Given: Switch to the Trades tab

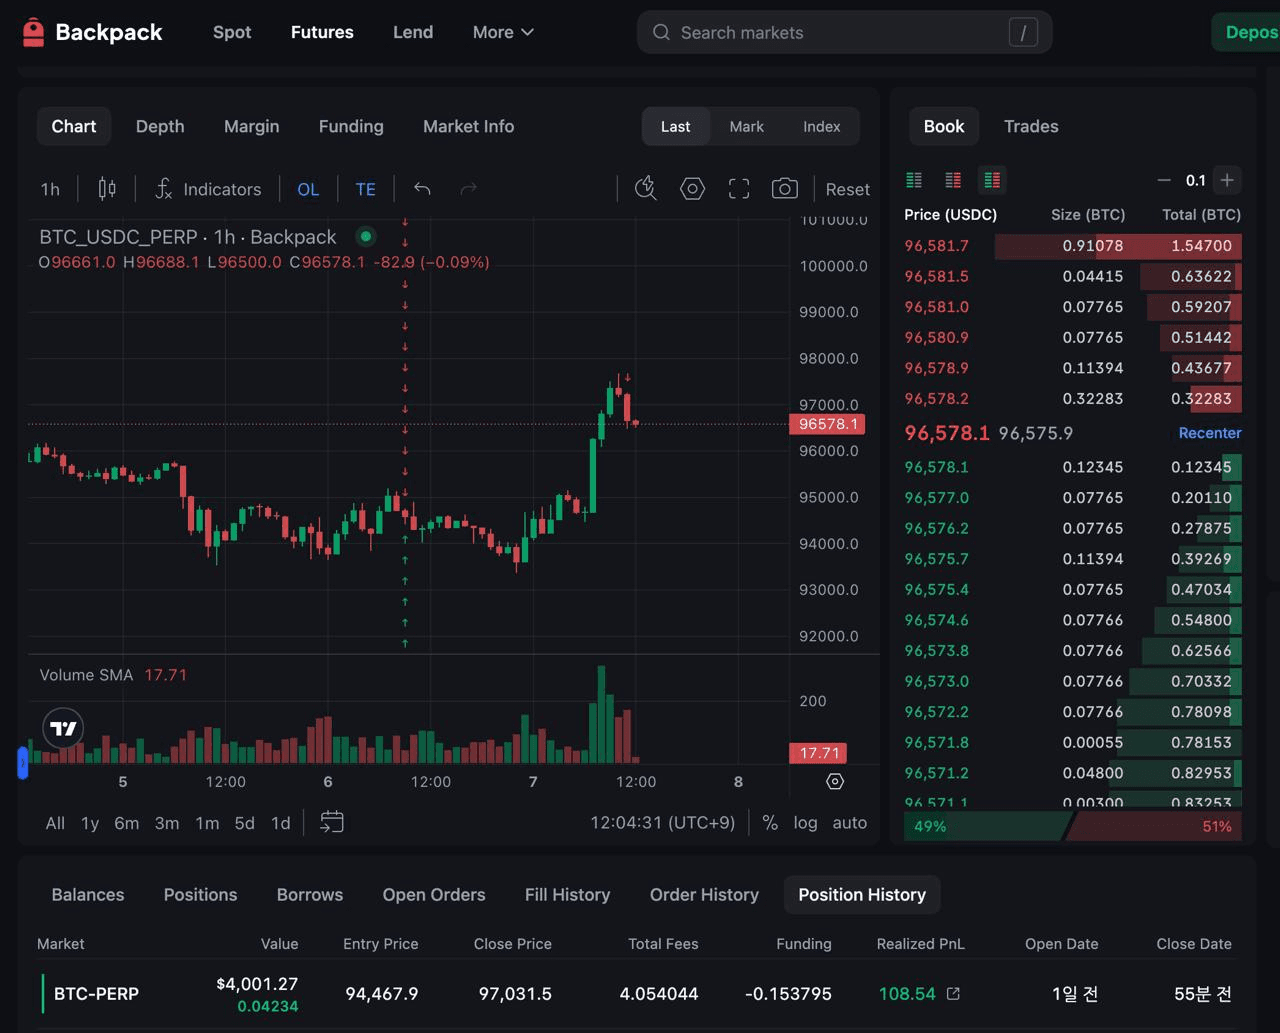Looking at the screenshot, I should click(x=1031, y=126).
